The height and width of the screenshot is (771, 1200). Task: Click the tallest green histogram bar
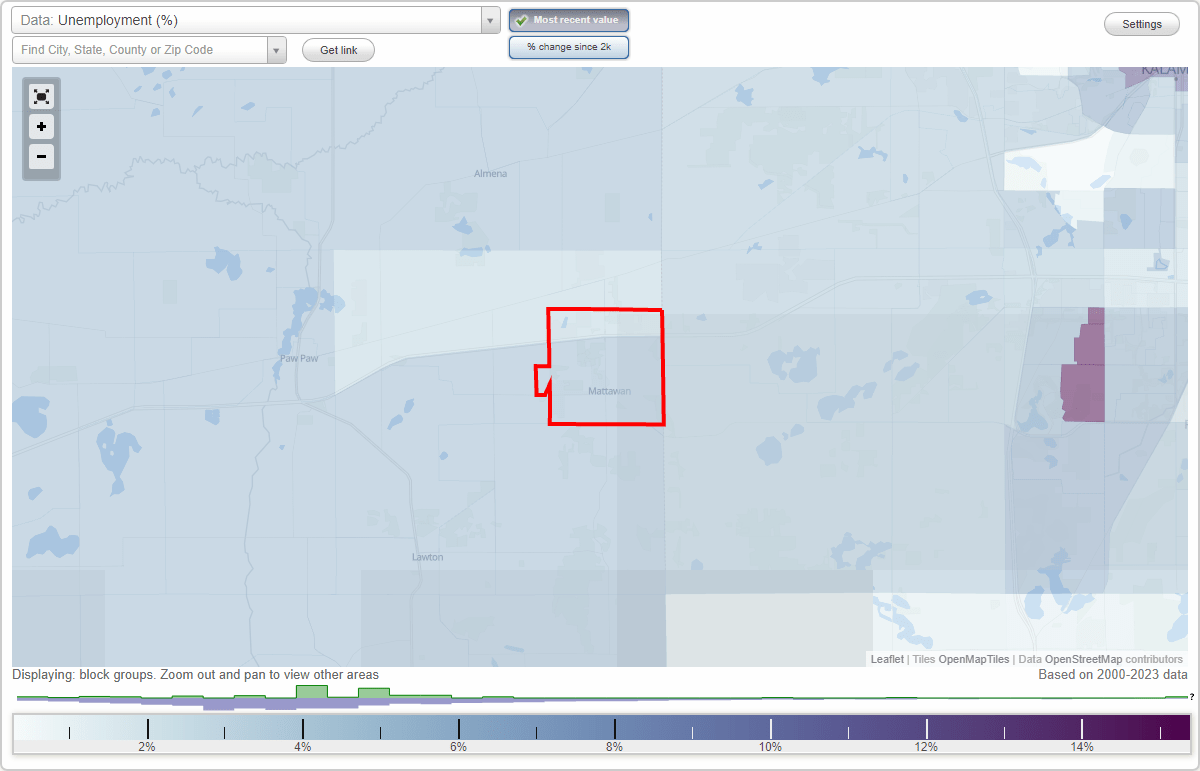coord(310,692)
